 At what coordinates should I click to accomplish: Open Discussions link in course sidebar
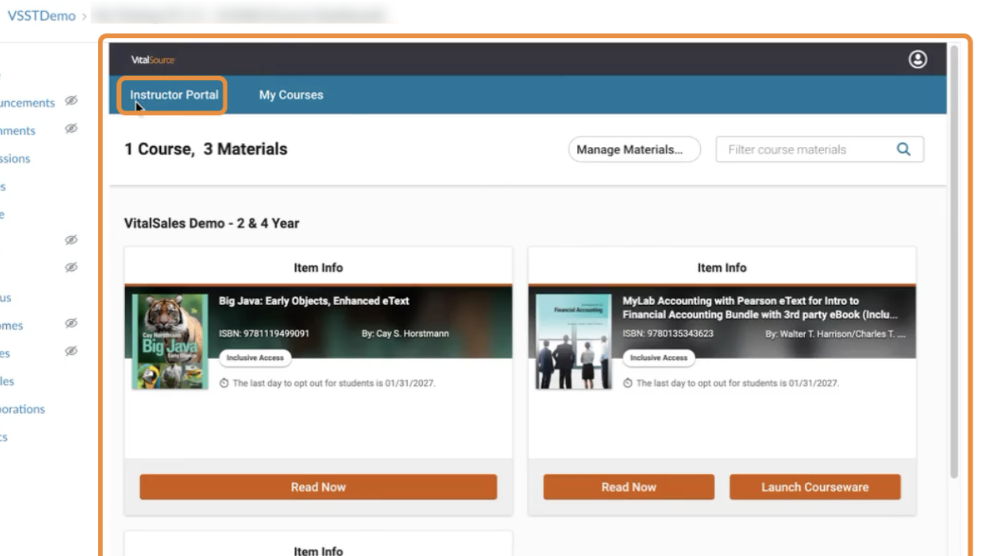15,158
